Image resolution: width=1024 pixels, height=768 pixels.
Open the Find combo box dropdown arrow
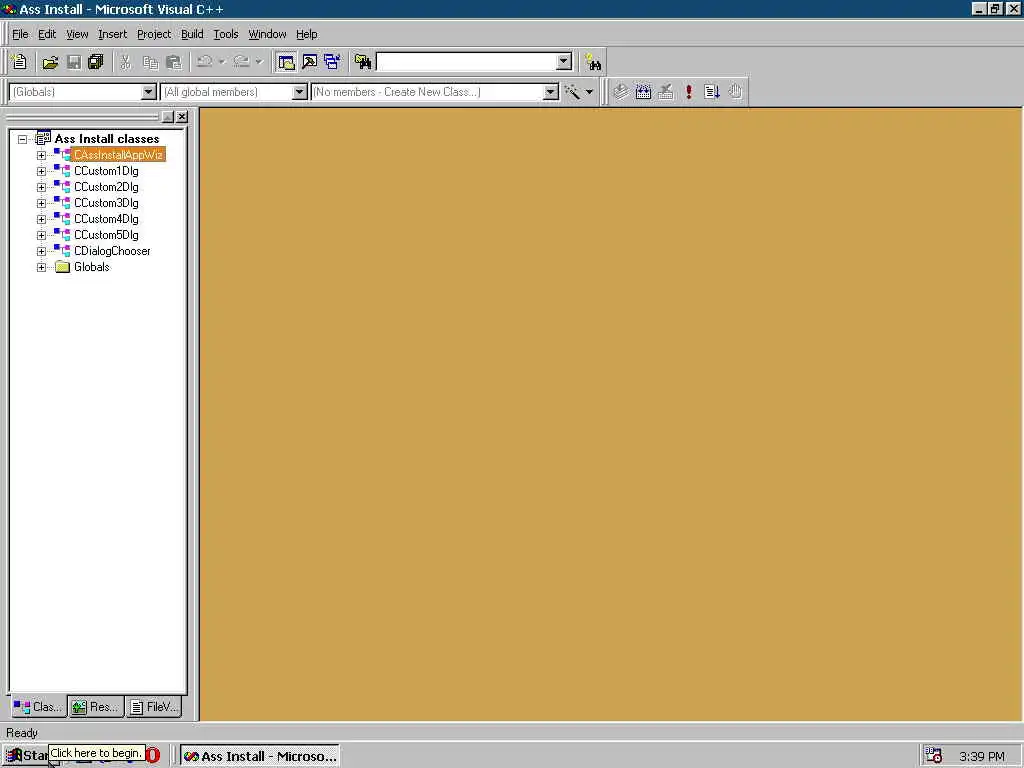pos(564,62)
